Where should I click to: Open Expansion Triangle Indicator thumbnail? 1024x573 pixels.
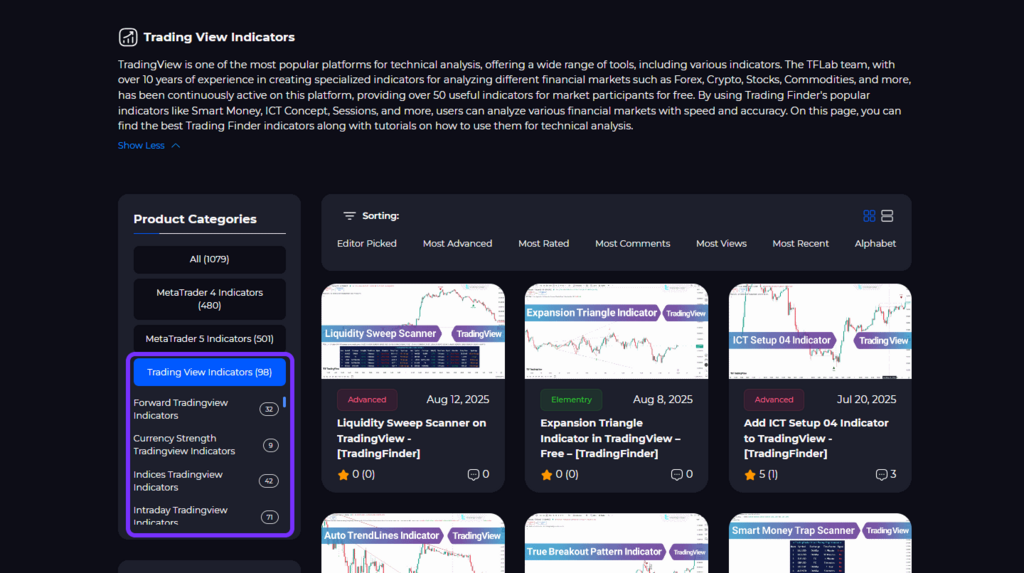point(616,331)
